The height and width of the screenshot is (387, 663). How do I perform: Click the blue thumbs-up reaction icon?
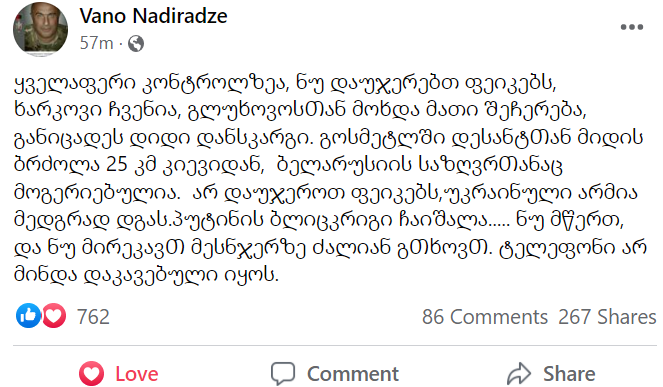28,316
